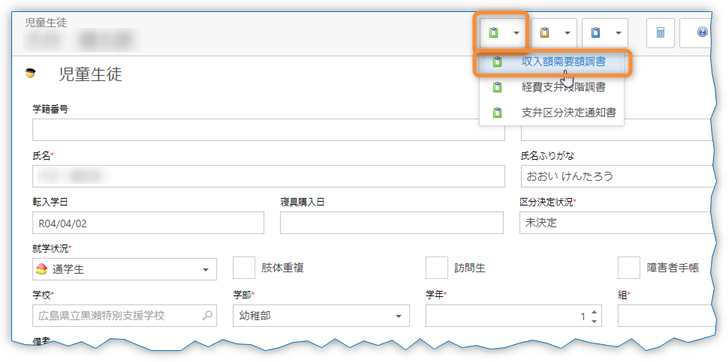This screenshot has width=728, height=362.
Task: Expand the orange clipboard dropdown arrow
Action: click(567, 33)
